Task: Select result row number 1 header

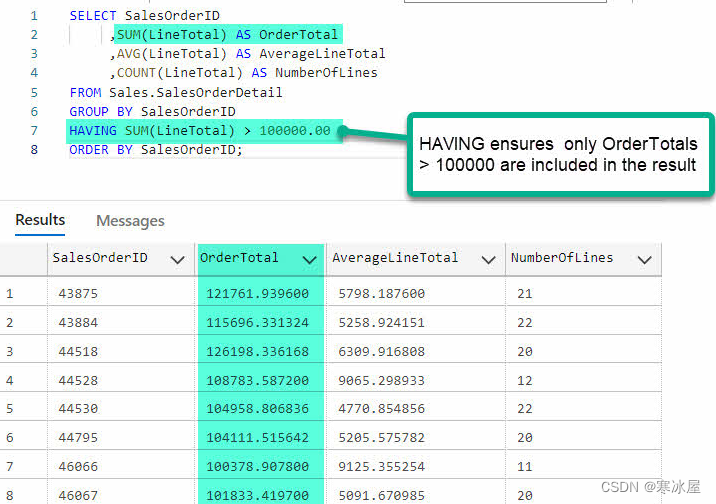Action: (x=10, y=294)
